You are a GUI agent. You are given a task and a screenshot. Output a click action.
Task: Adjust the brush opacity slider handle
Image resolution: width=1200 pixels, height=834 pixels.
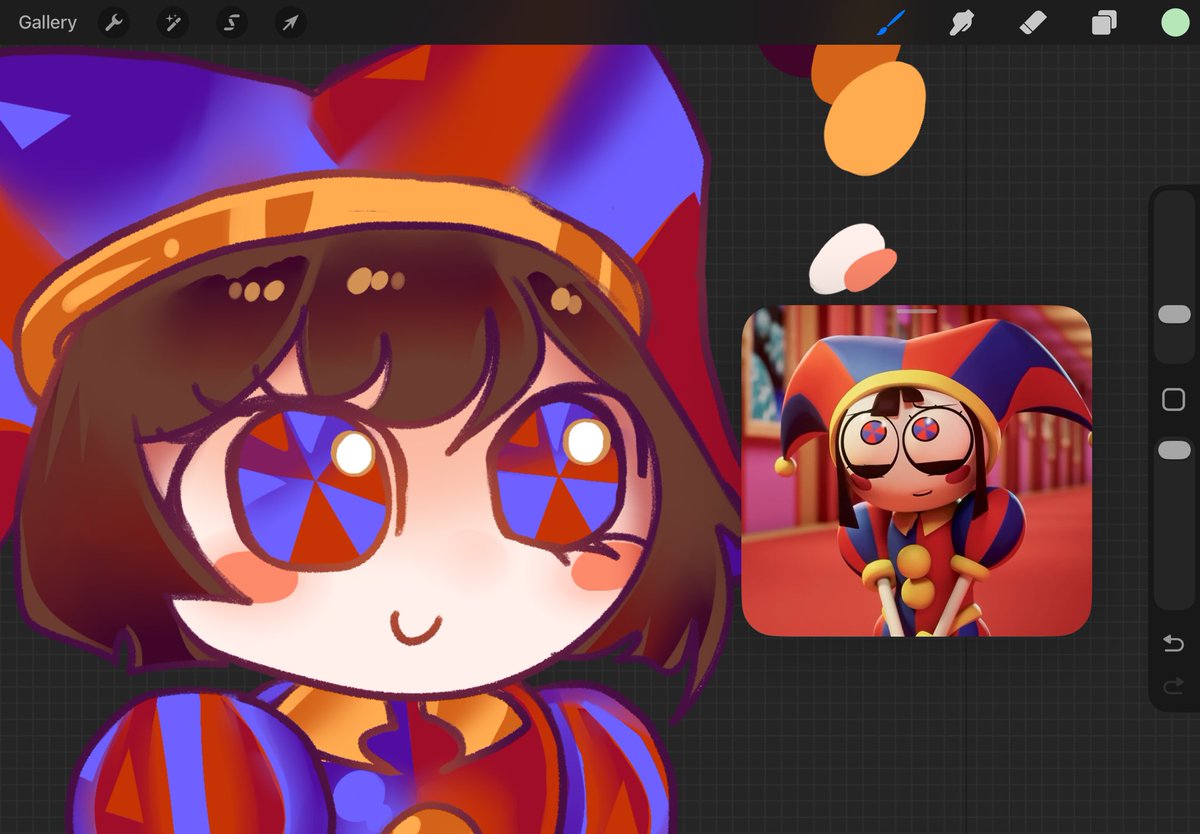[1174, 451]
